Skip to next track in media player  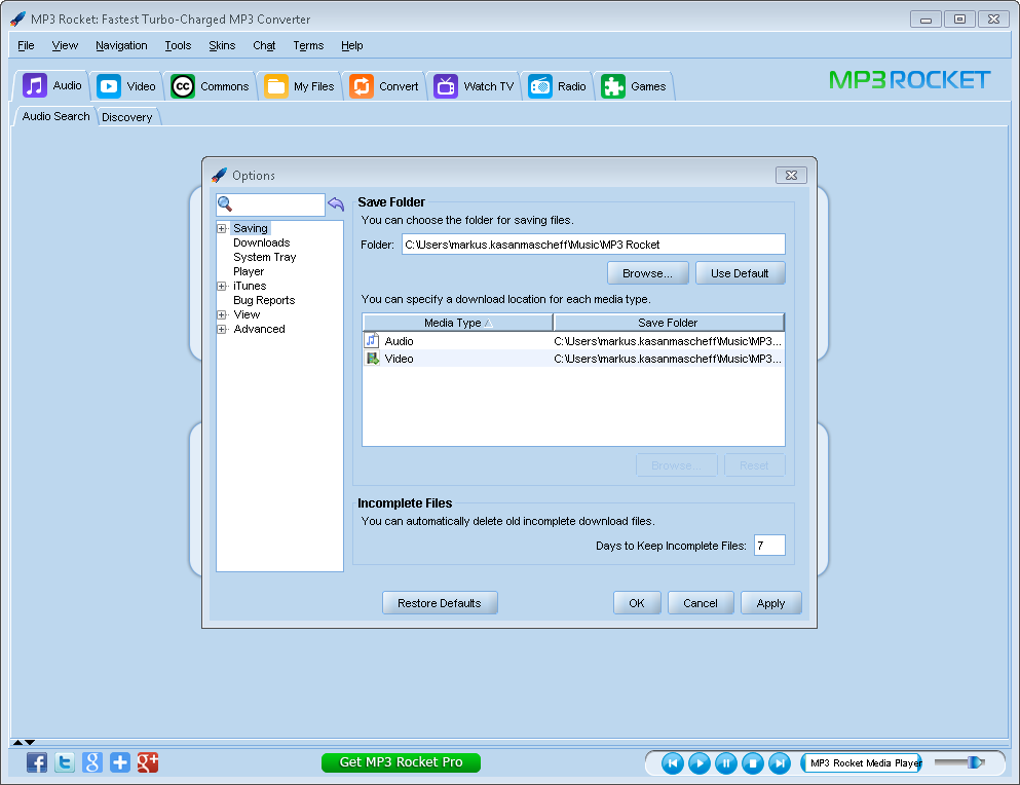click(779, 763)
